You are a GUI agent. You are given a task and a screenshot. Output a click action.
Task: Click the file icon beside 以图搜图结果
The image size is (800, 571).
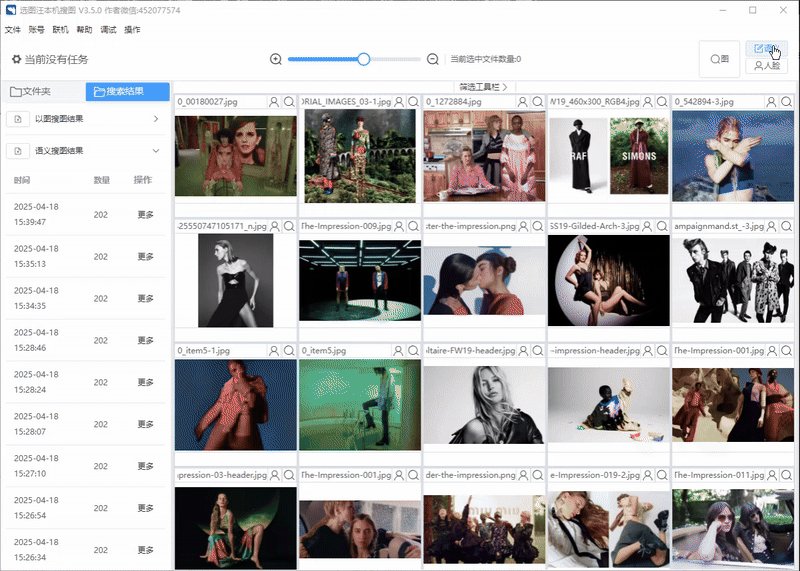(17, 119)
